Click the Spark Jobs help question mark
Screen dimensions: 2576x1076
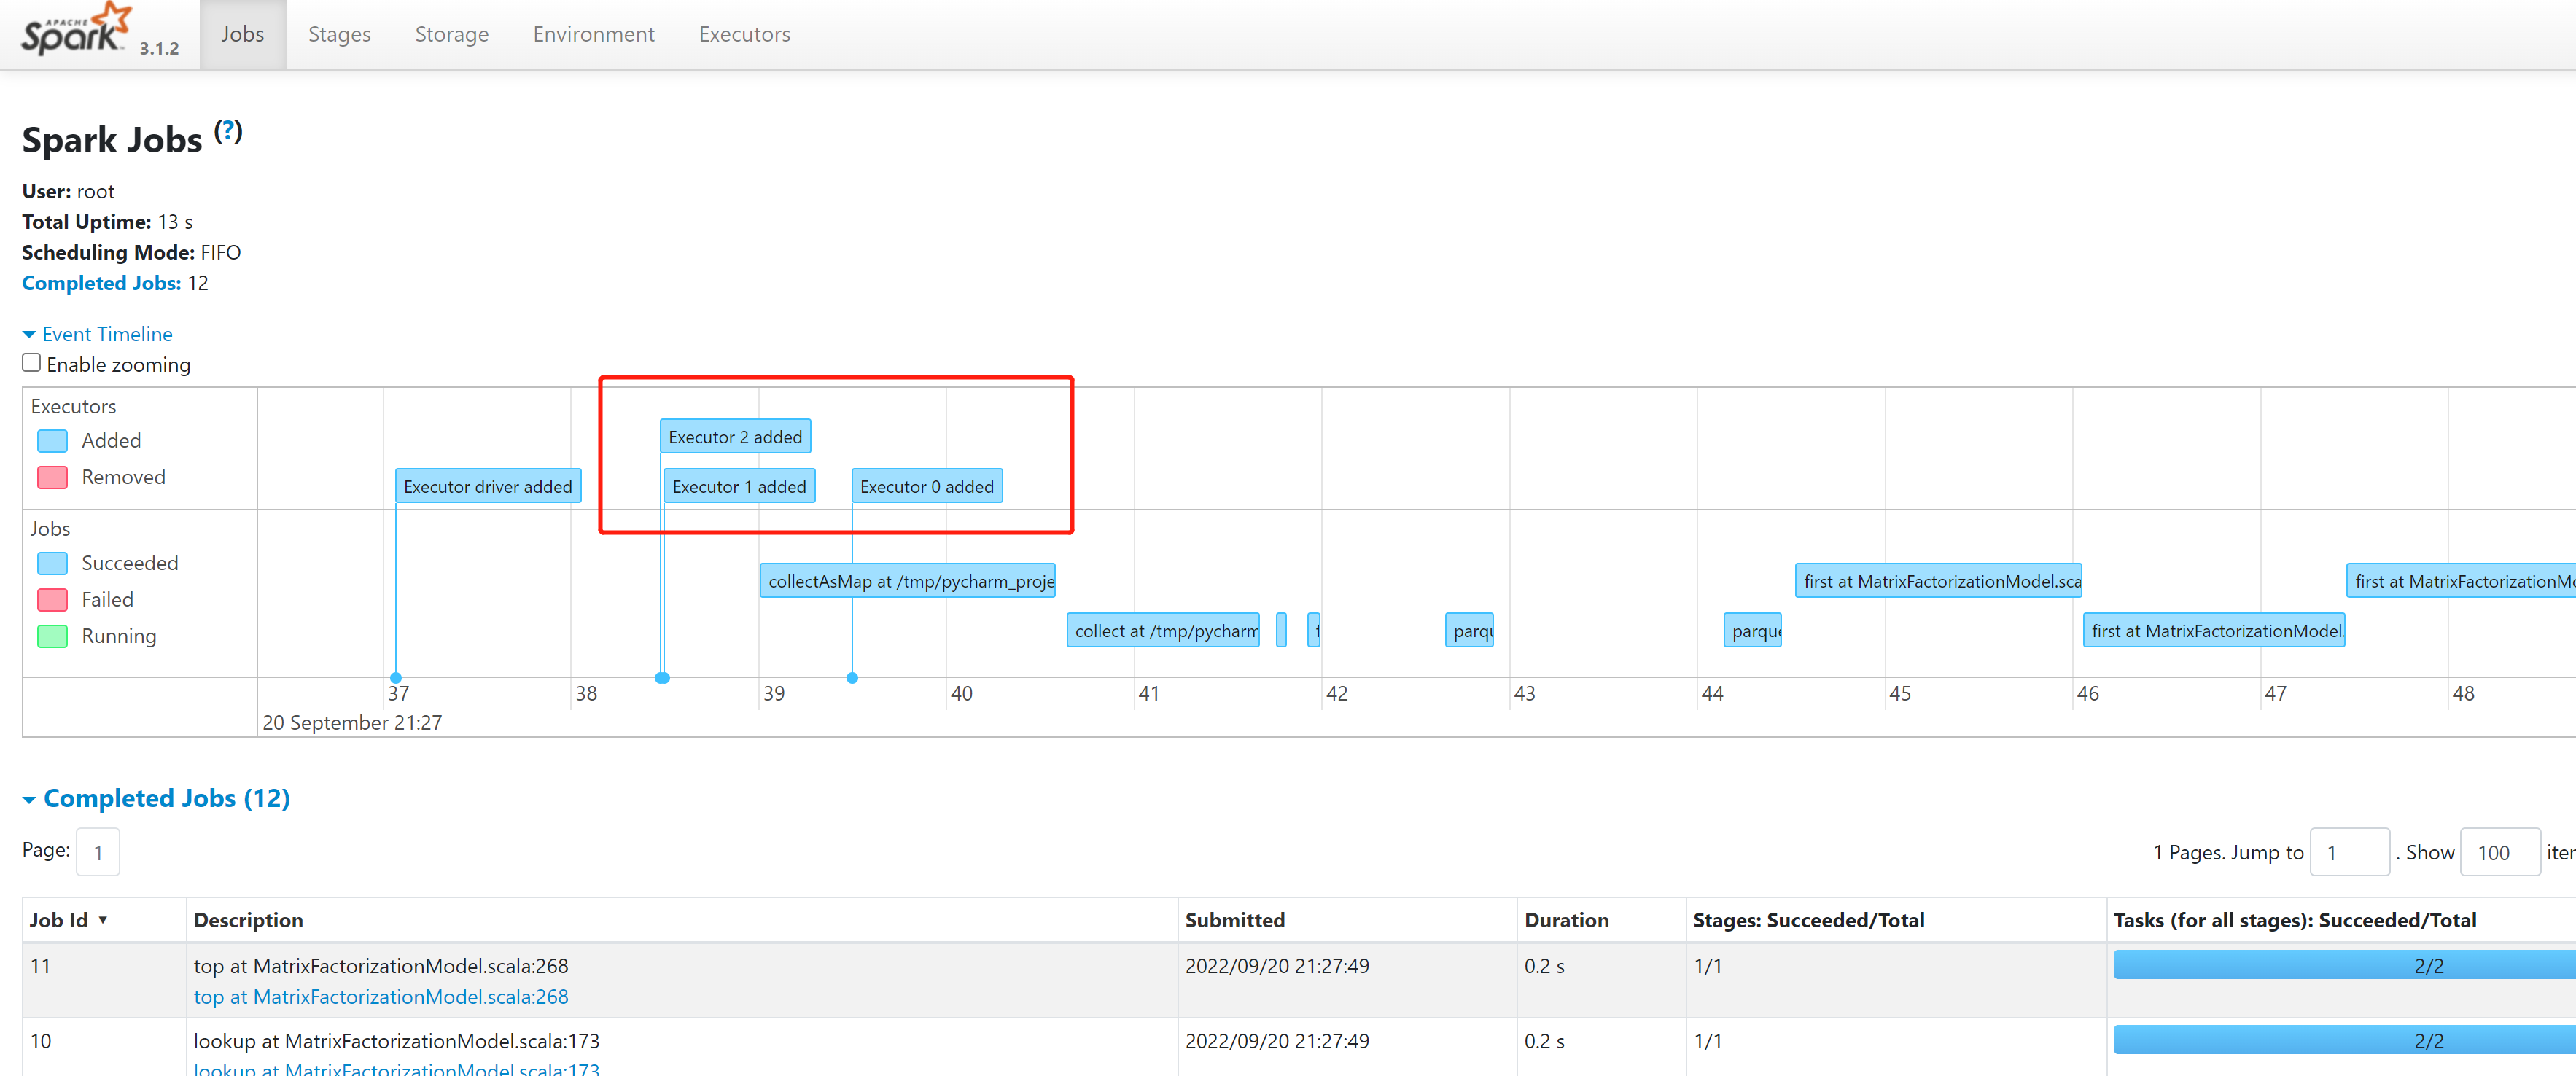228,131
